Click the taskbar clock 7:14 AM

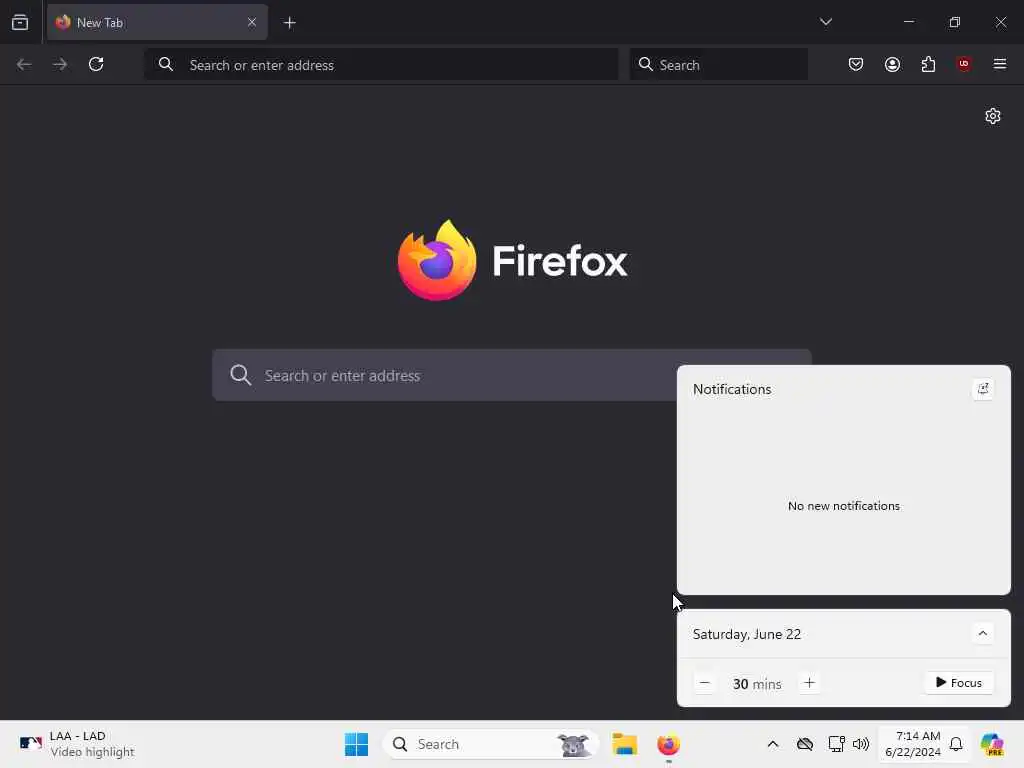913,744
